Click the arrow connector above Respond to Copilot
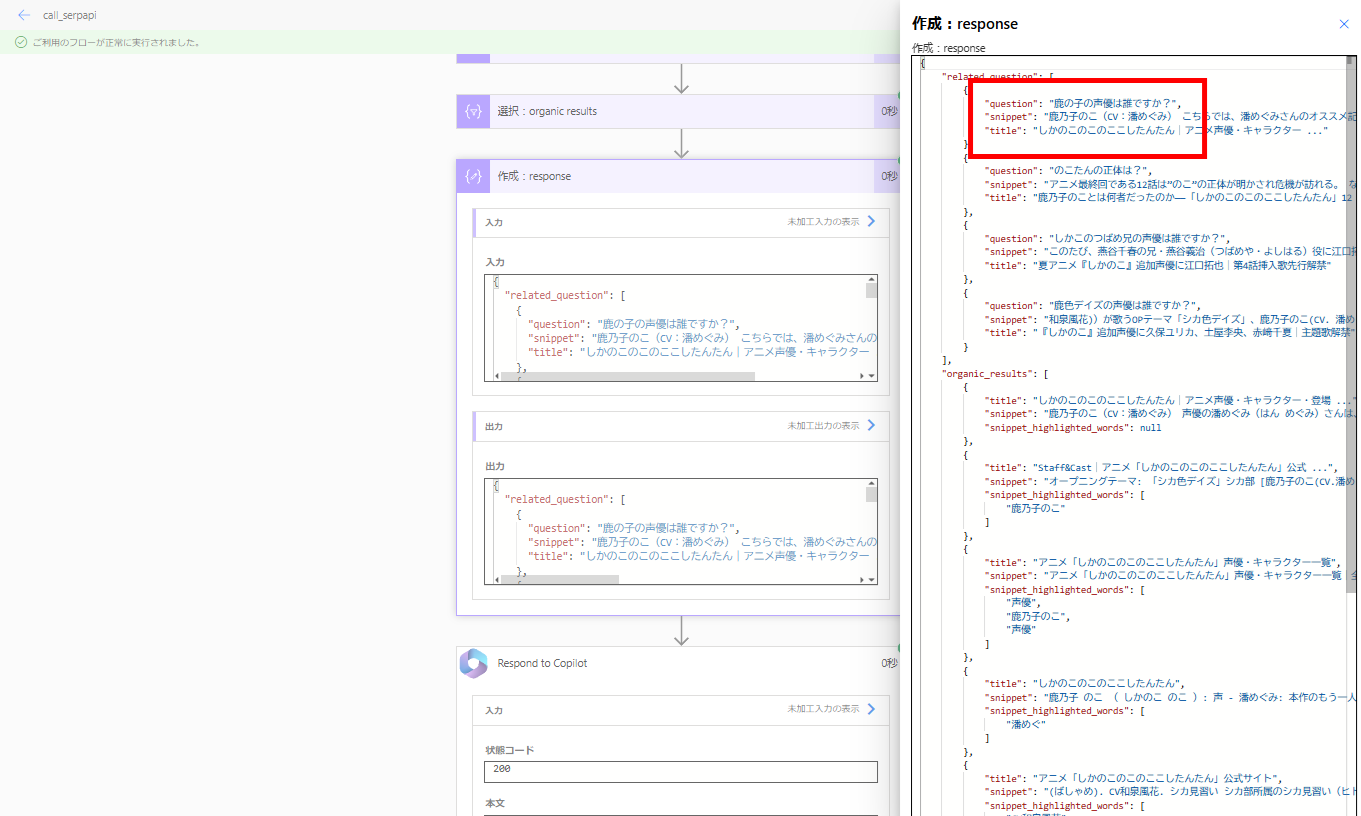This screenshot has height=816, width=1361. (682, 632)
